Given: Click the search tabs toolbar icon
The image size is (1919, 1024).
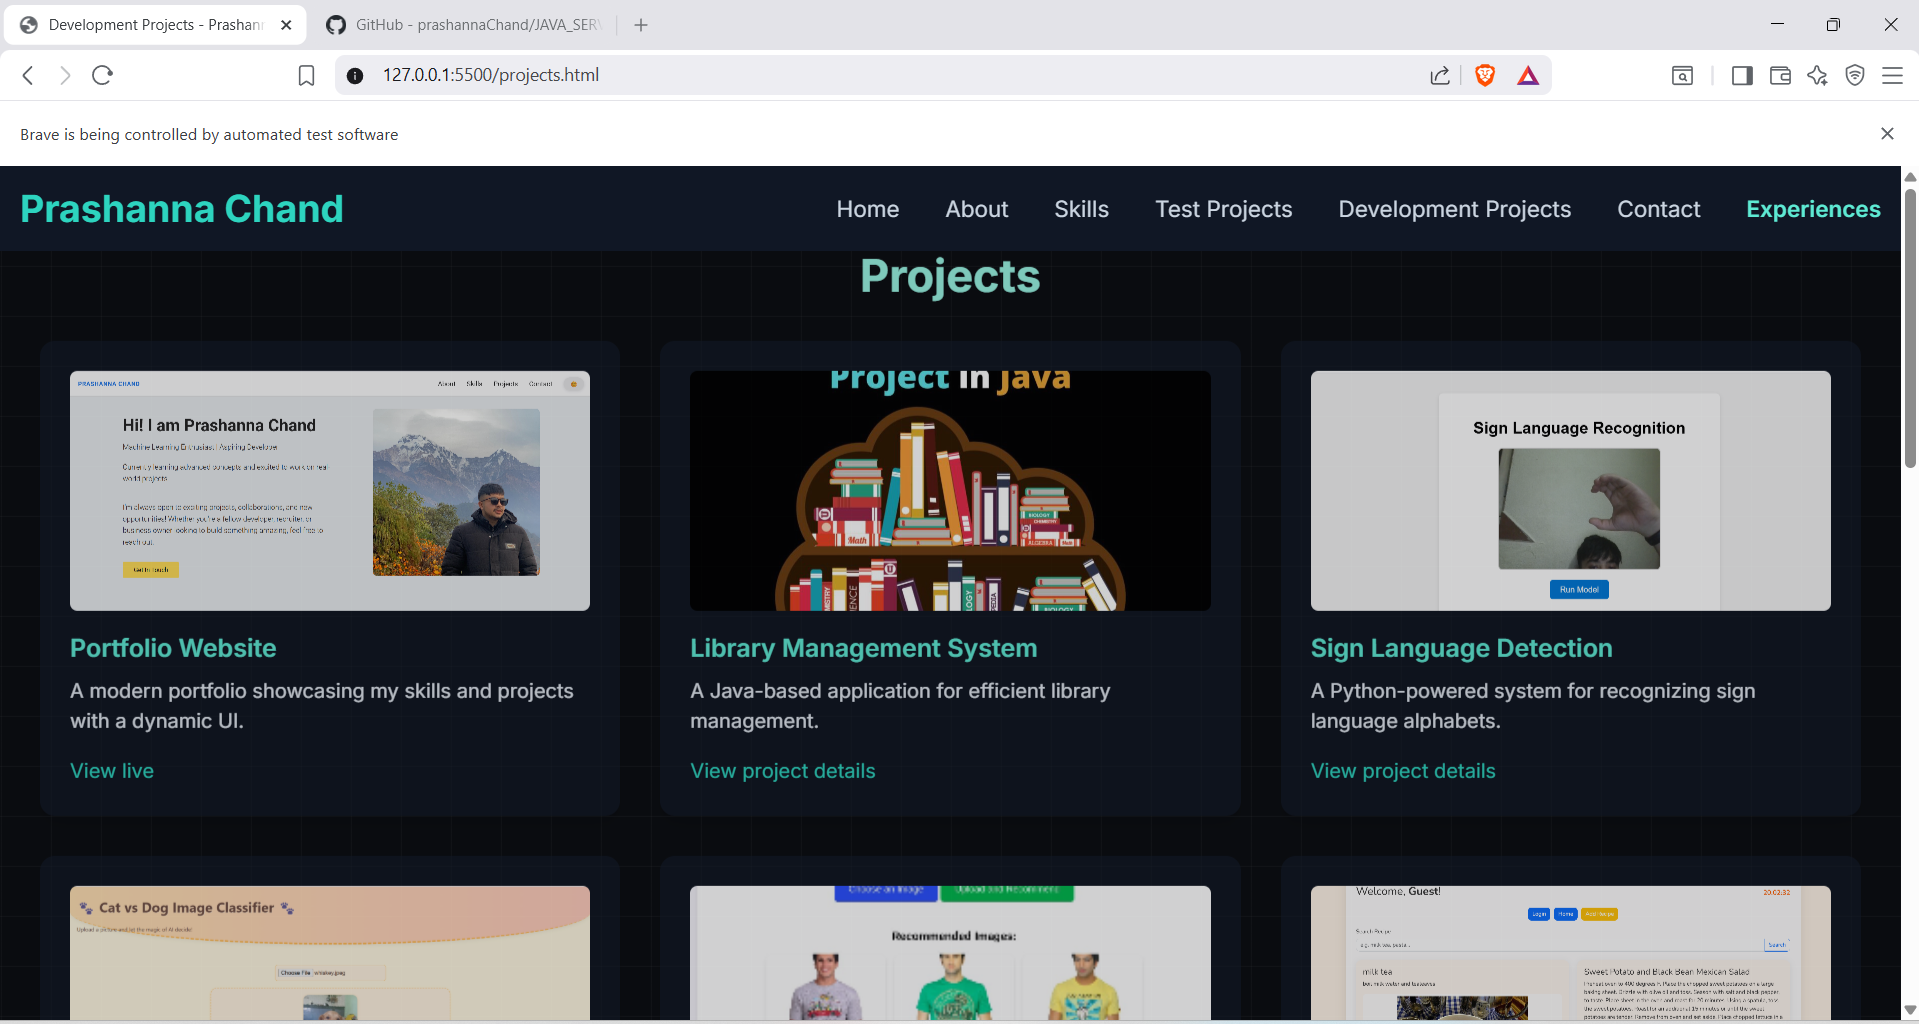Looking at the screenshot, I should click(1682, 76).
